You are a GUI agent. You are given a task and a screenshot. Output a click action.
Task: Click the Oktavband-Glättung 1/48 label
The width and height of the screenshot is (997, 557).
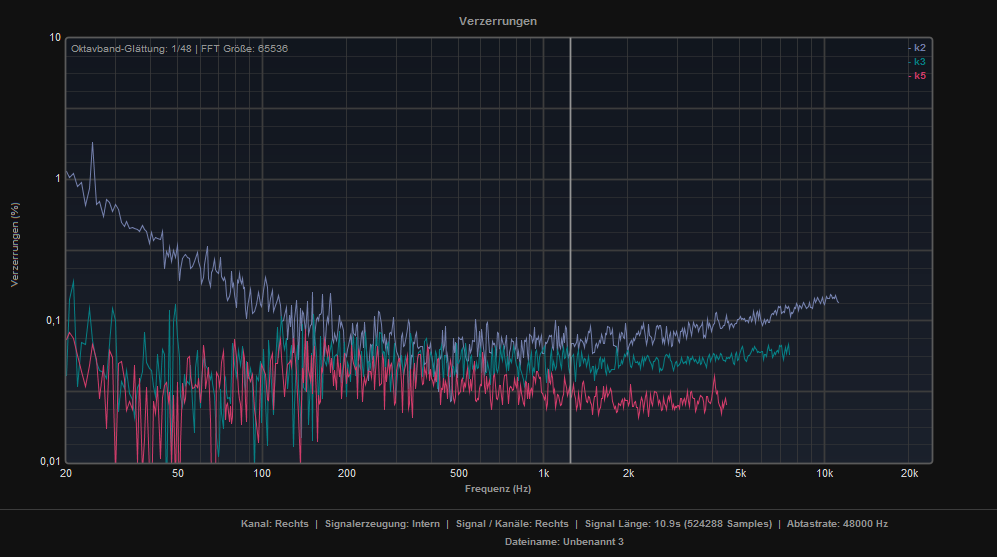(130, 49)
